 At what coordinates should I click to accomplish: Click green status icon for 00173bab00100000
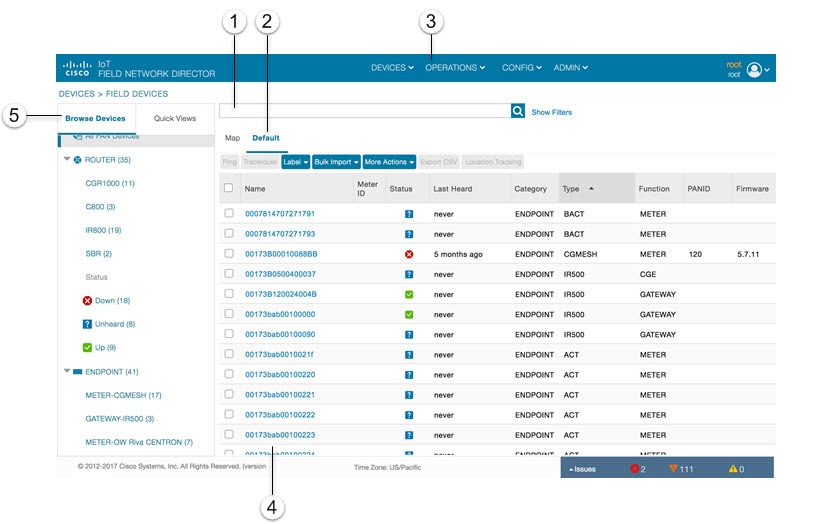(x=409, y=314)
